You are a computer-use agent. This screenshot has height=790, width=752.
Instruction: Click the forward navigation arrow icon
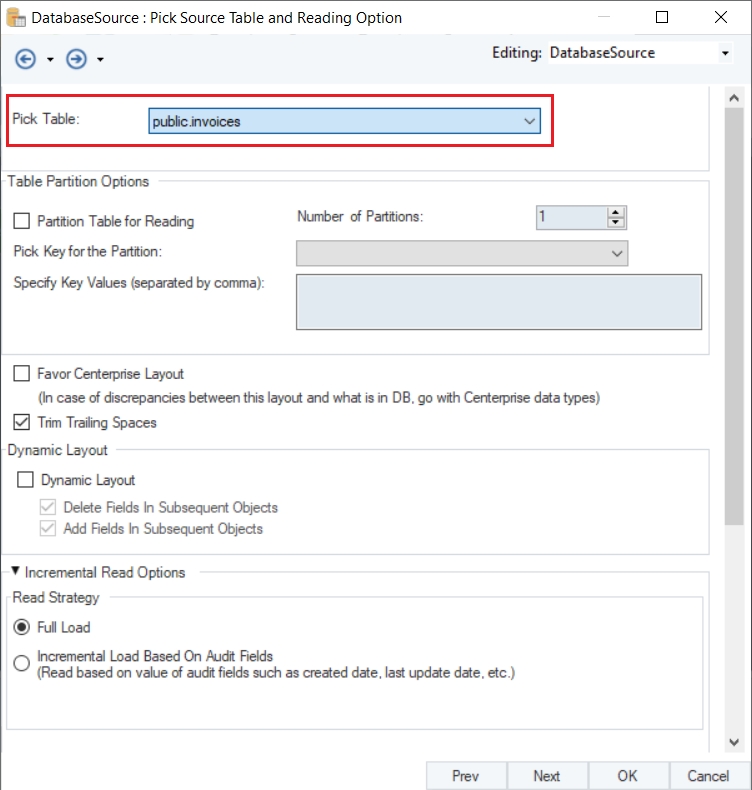click(x=76, y=60)
